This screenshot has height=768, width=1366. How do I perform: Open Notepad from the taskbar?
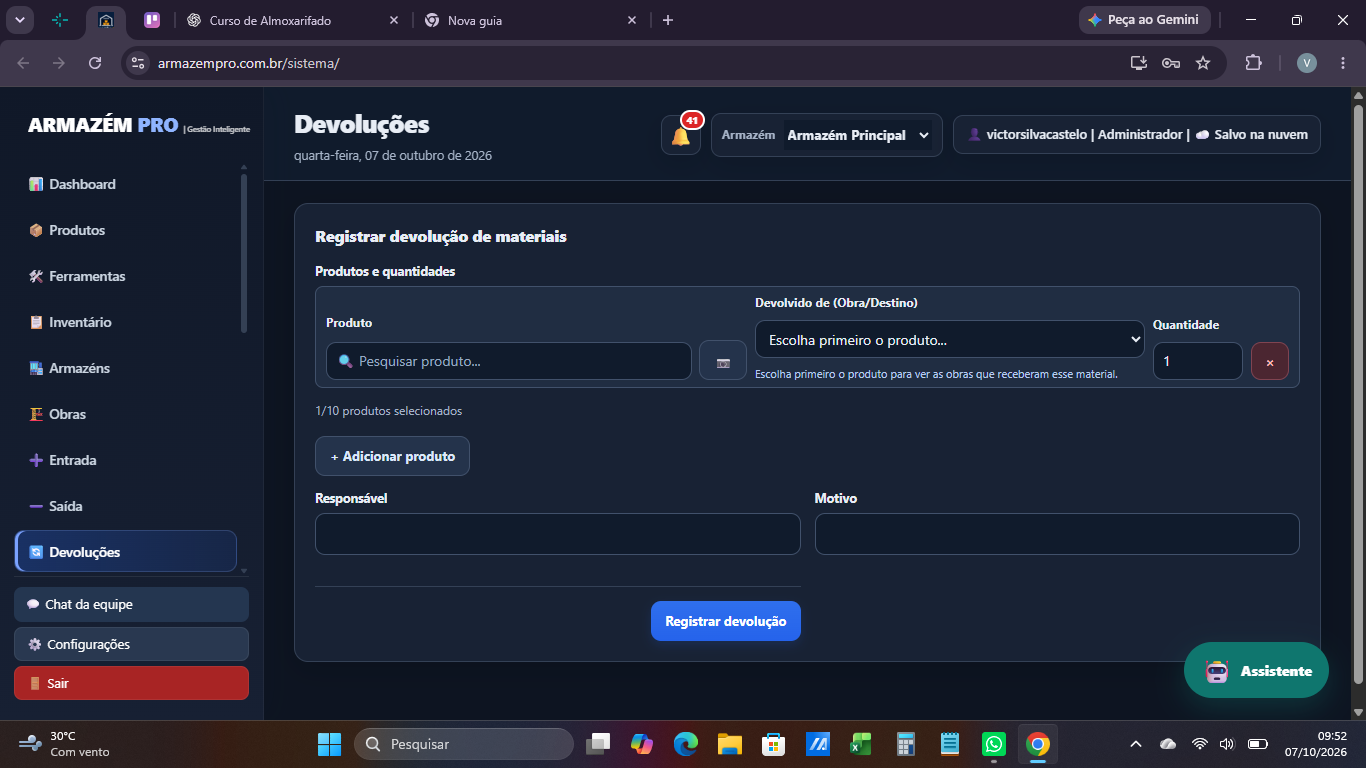tap(950, 744)
